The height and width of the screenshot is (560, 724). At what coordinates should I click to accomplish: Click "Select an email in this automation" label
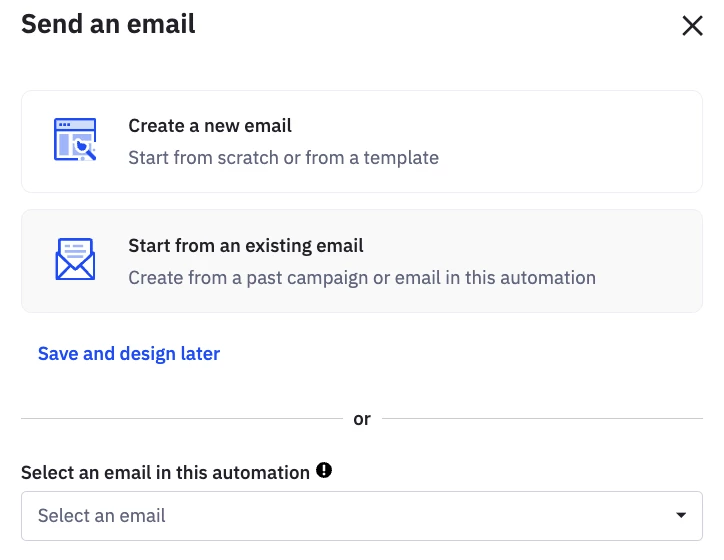[x=165, y=472]
